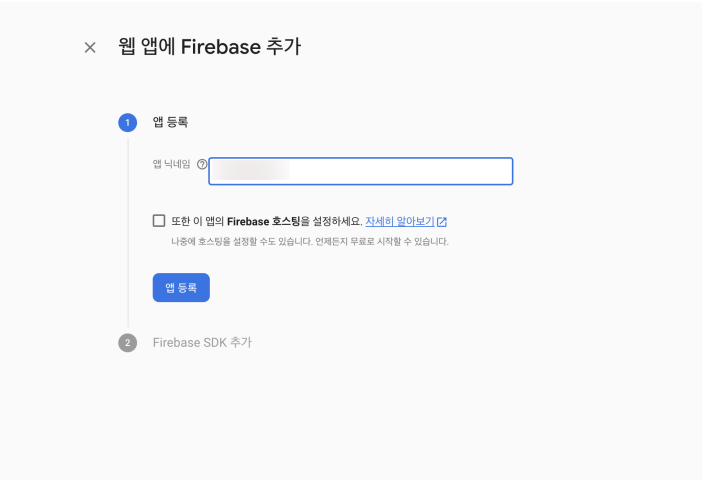Click the 웹 앱에 Firebase 추가 title
Screen dimensions: 710x490
tap(210, 47)
